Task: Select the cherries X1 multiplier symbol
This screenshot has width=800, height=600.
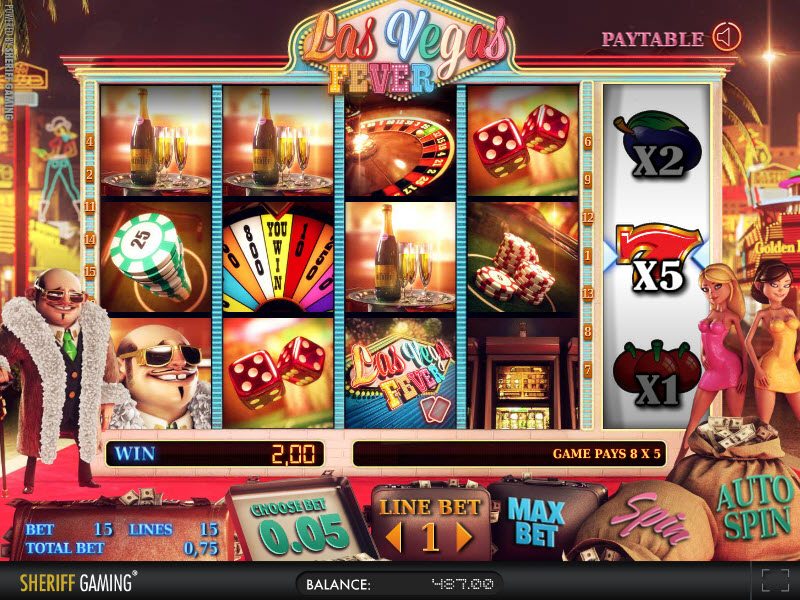Action: click(x=657, y=374)
